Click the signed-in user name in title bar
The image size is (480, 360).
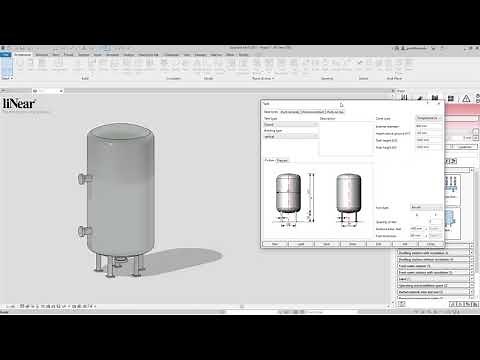coord(416,48)
